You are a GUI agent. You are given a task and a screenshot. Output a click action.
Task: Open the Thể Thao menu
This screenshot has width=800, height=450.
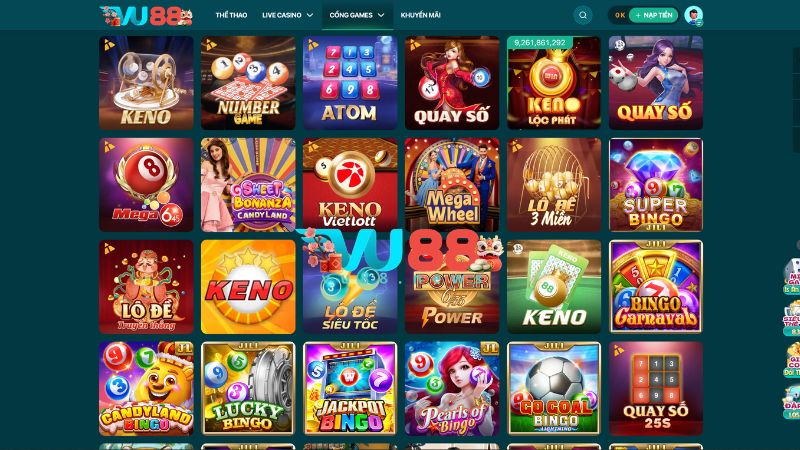tap(231, 15)
